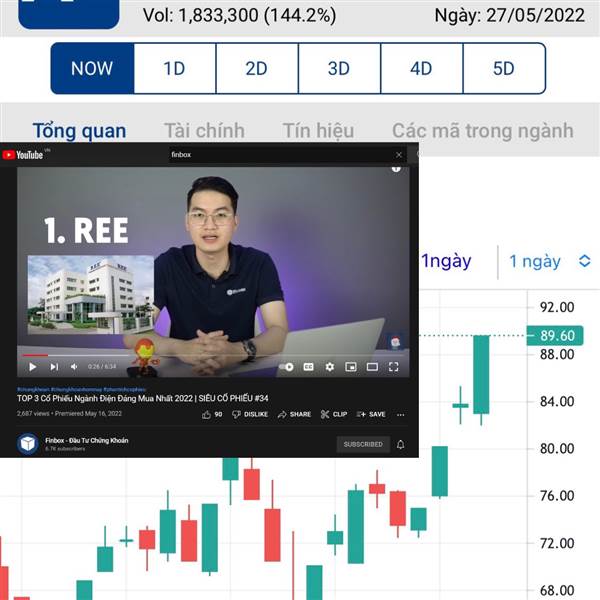
Task: Select the 5D period tab
Action: click(x=504, y=68)
